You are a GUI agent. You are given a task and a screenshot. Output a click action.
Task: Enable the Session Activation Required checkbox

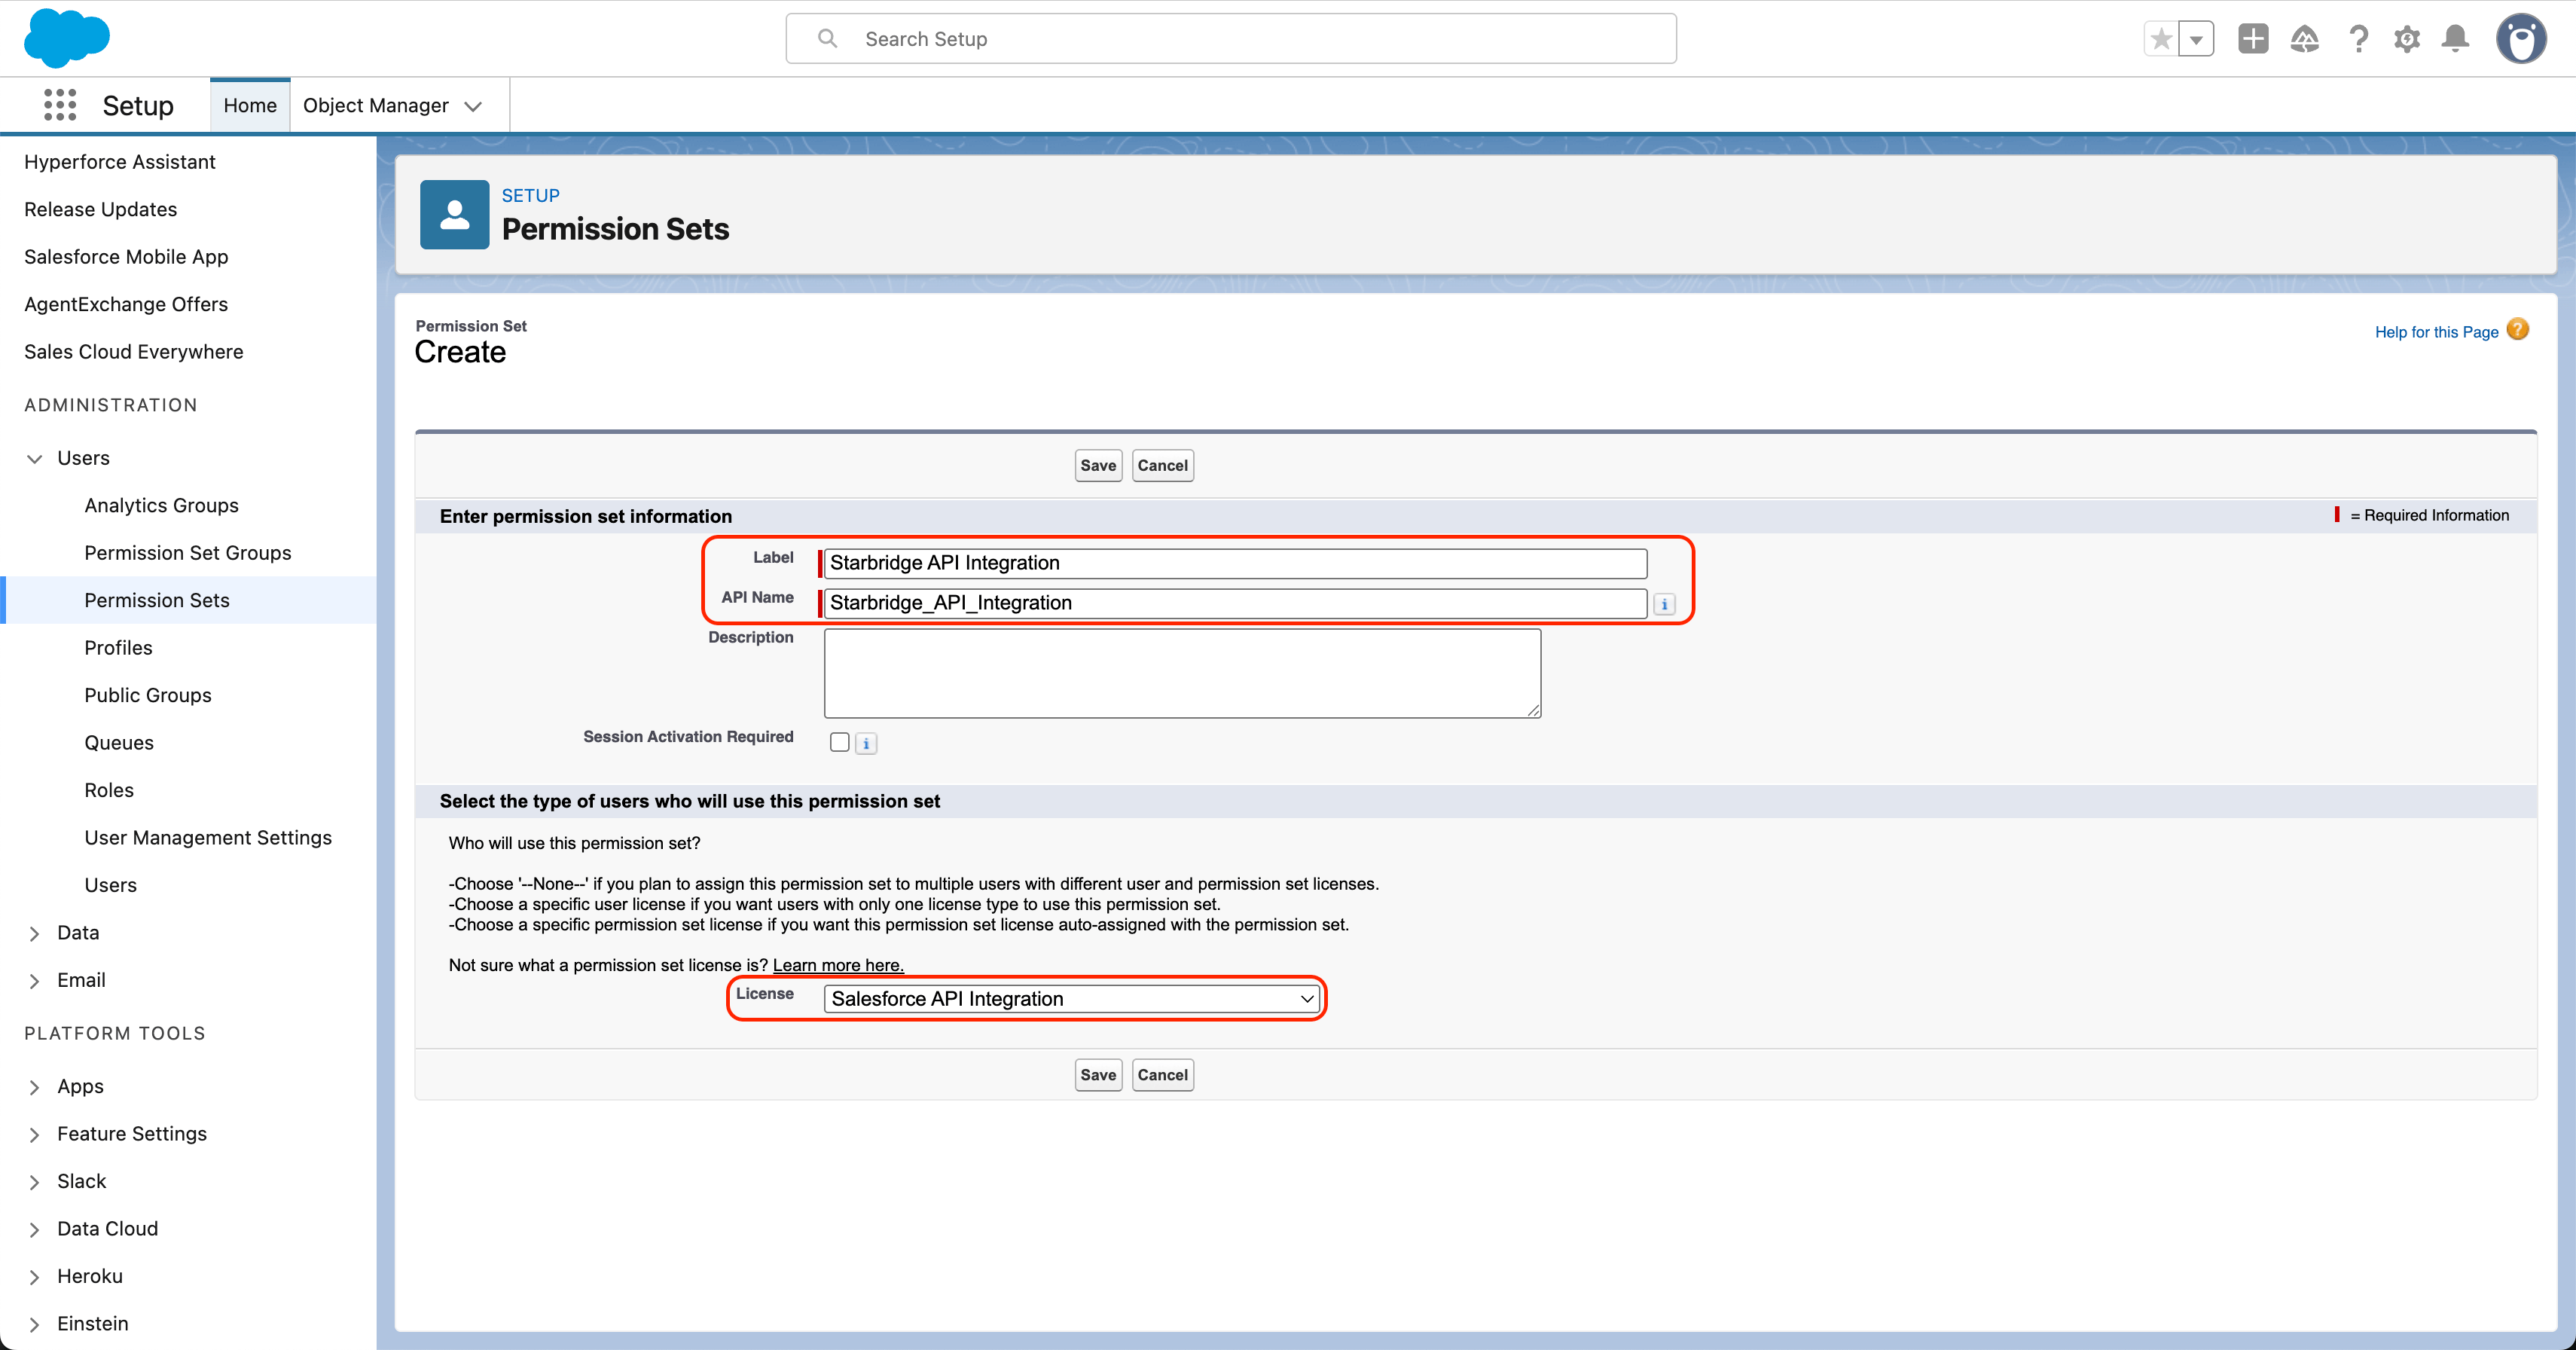point(840,742)
